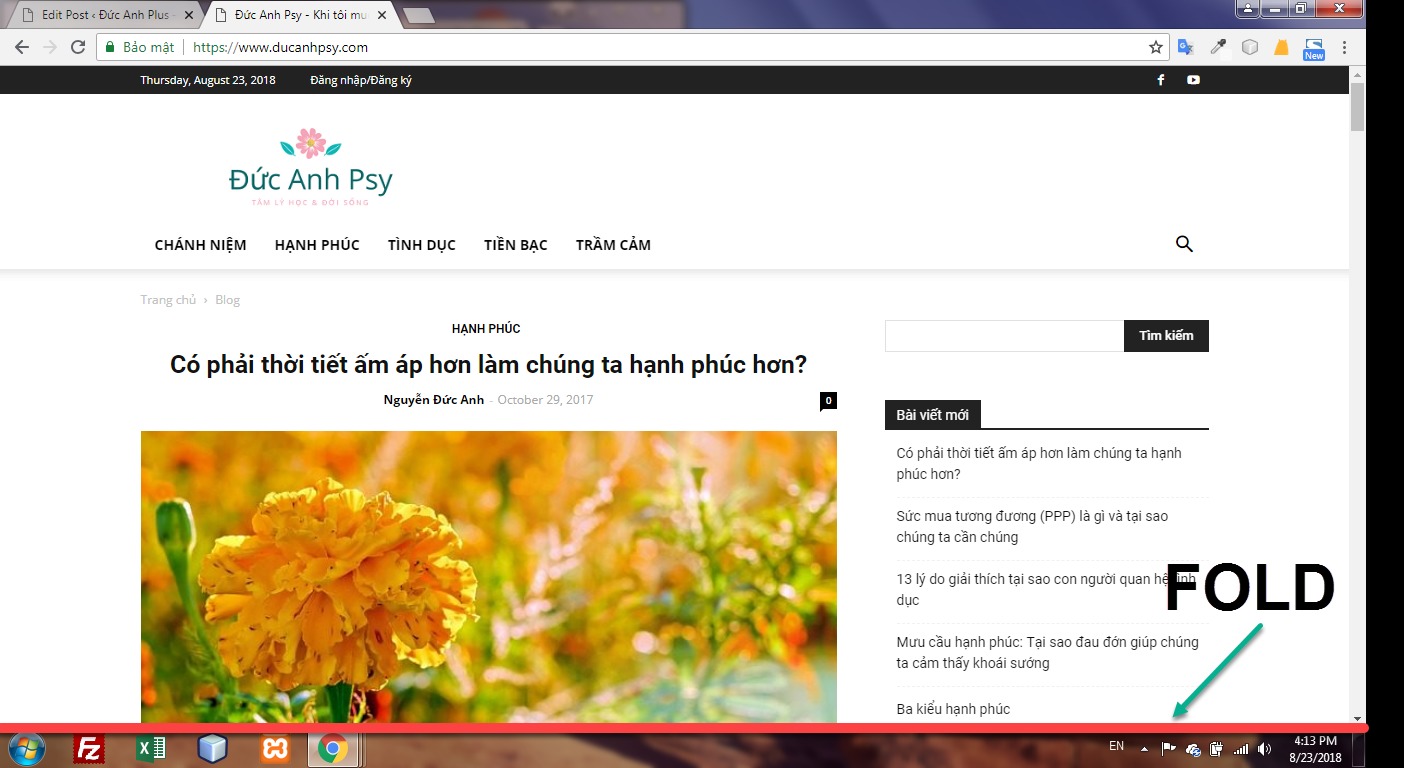
Task: Open the site's Facebook page icon
Action: click(1160, 79)
